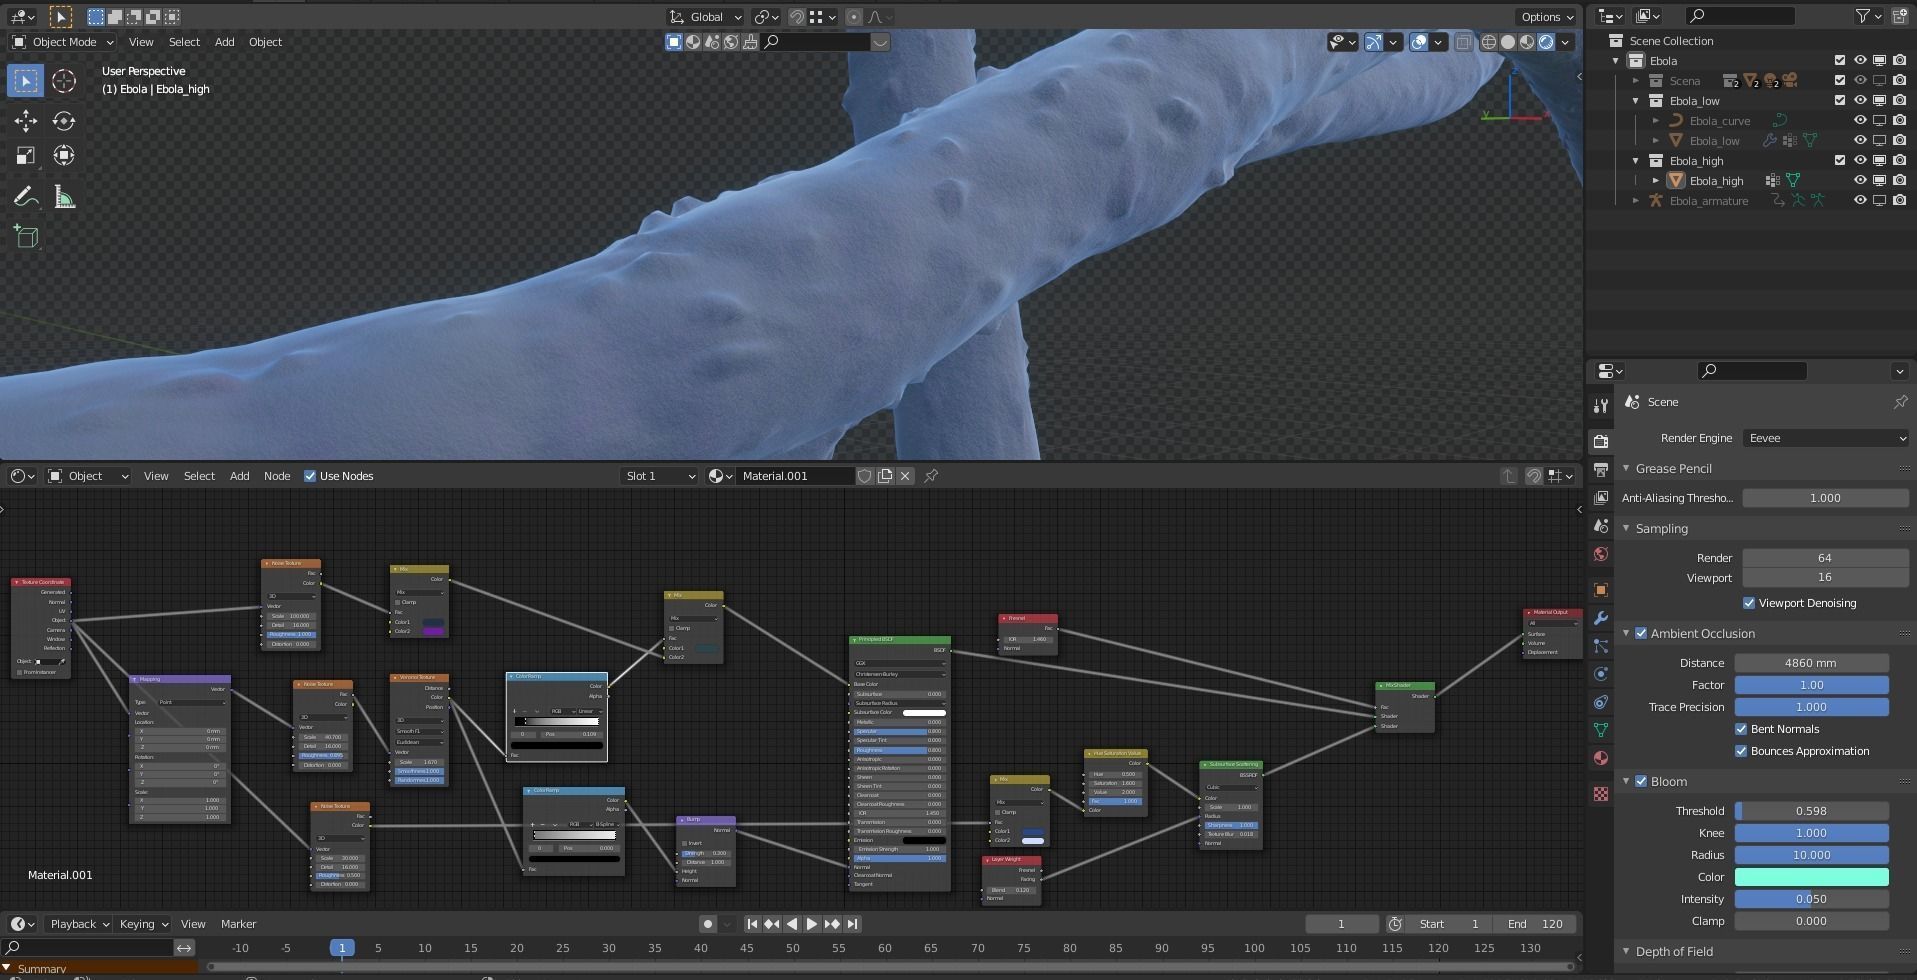
Task: Open the timeline Marker menu
Action: (x=238, y=924)
